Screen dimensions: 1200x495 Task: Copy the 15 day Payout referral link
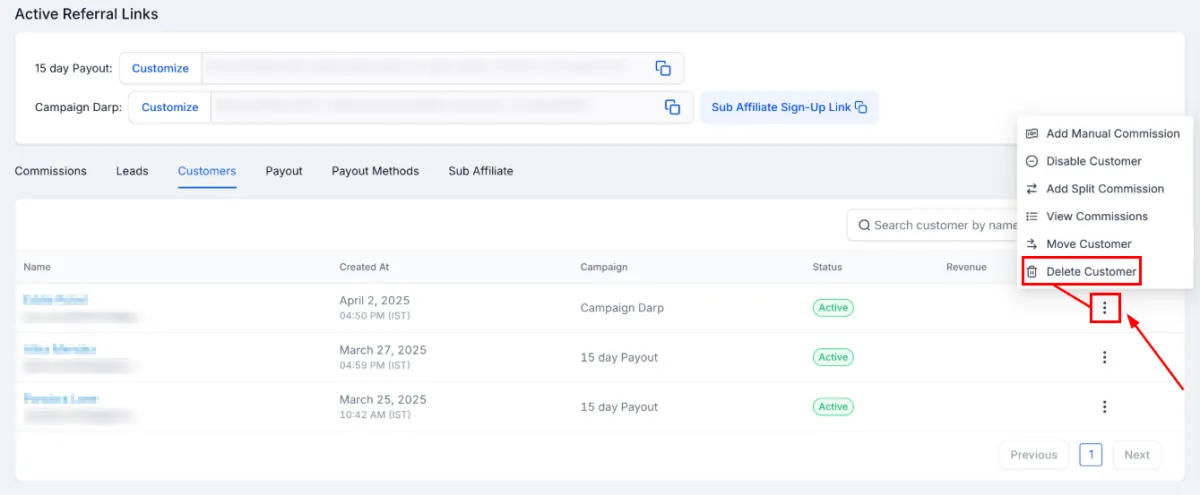[663, 68]
